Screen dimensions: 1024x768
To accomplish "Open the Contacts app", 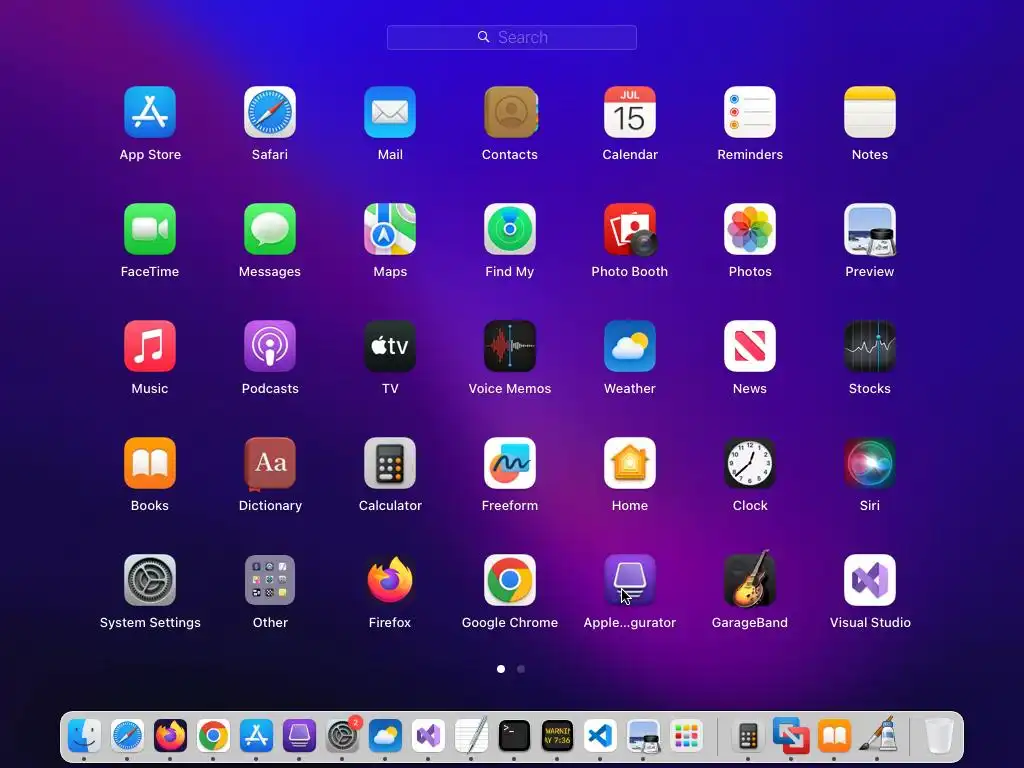I will click(510, 112).
